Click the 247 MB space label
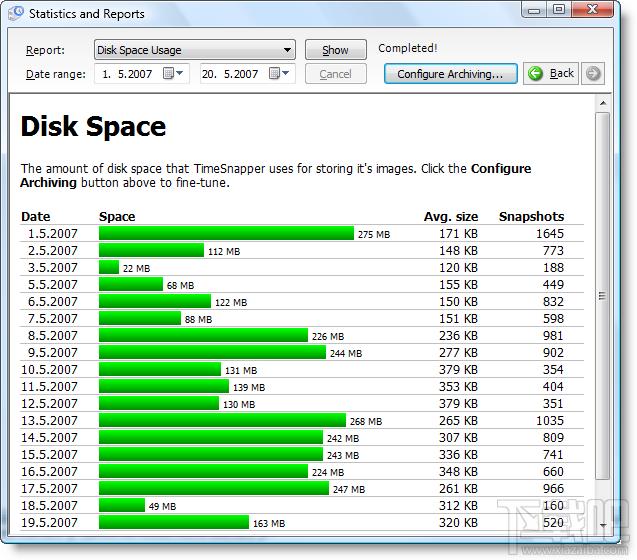This screenshot has height=560, width=637. click(349, 490)
